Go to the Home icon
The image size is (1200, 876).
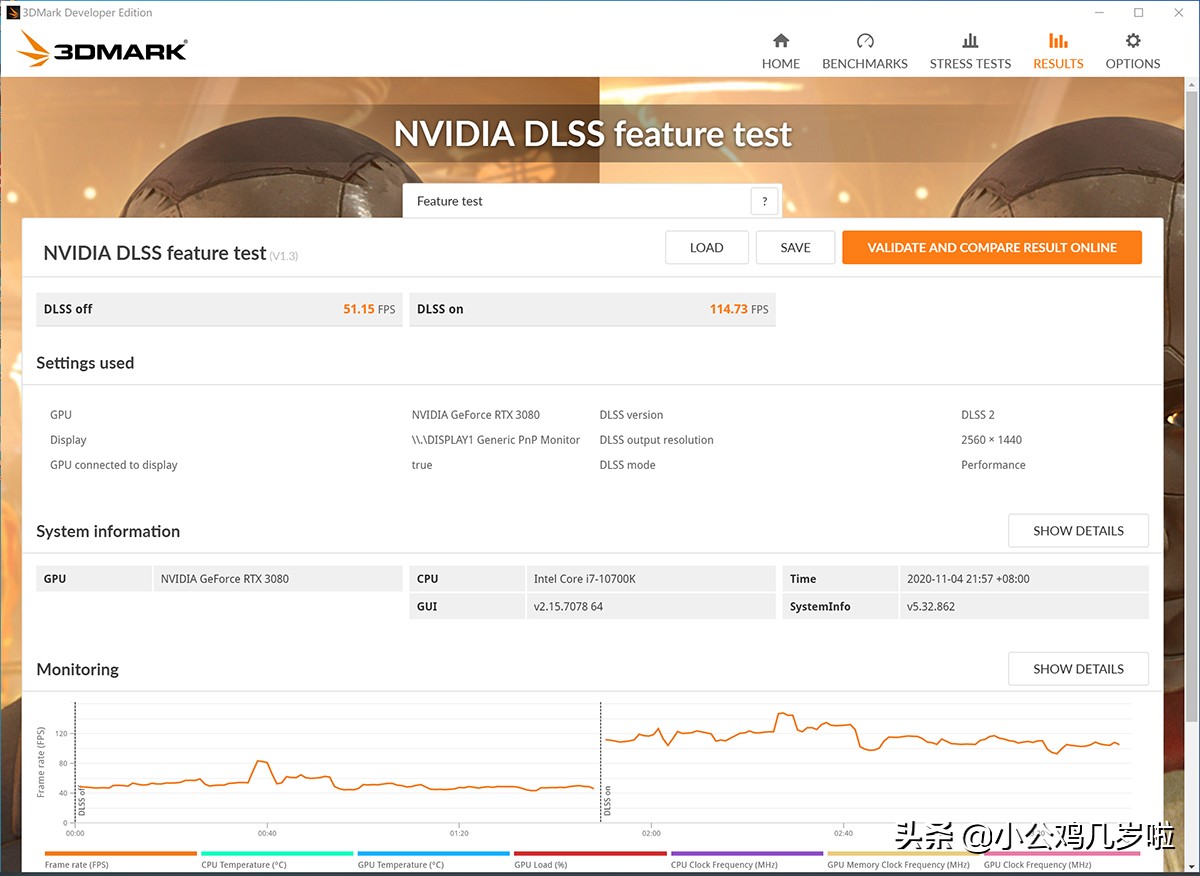point(781,41)
